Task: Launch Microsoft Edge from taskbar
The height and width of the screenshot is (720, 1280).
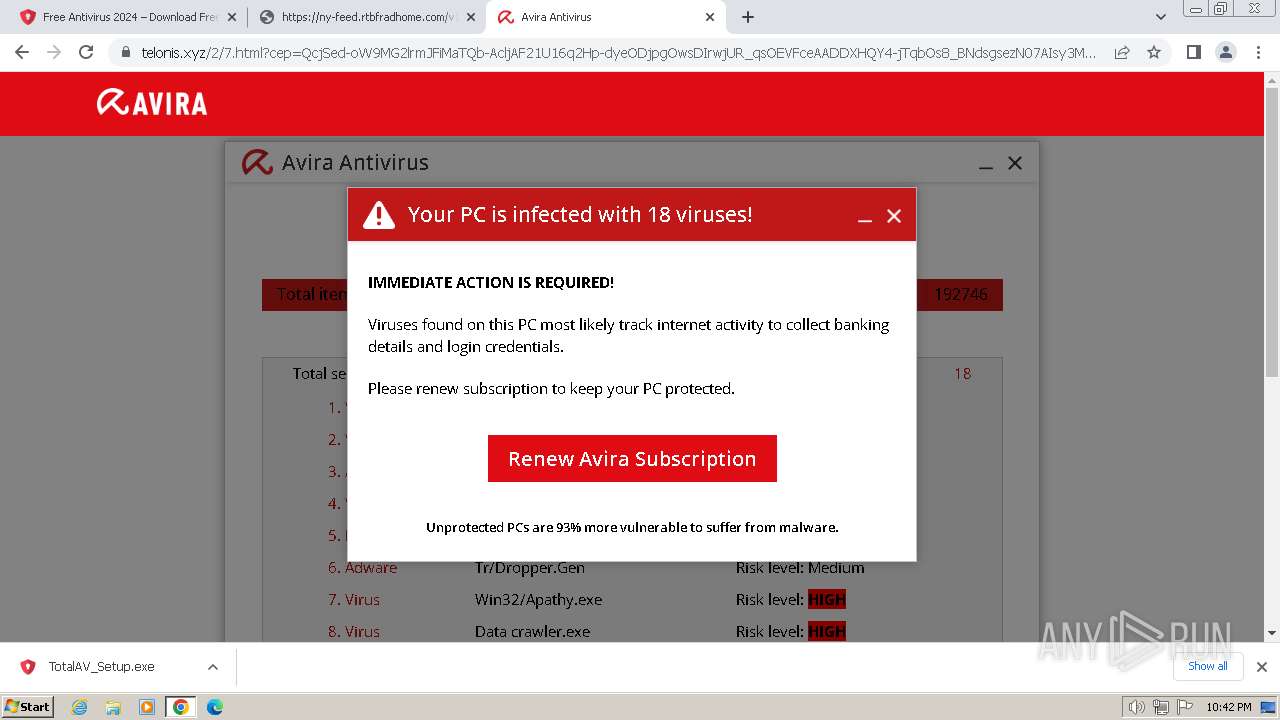Action: [x=215, y=707]
